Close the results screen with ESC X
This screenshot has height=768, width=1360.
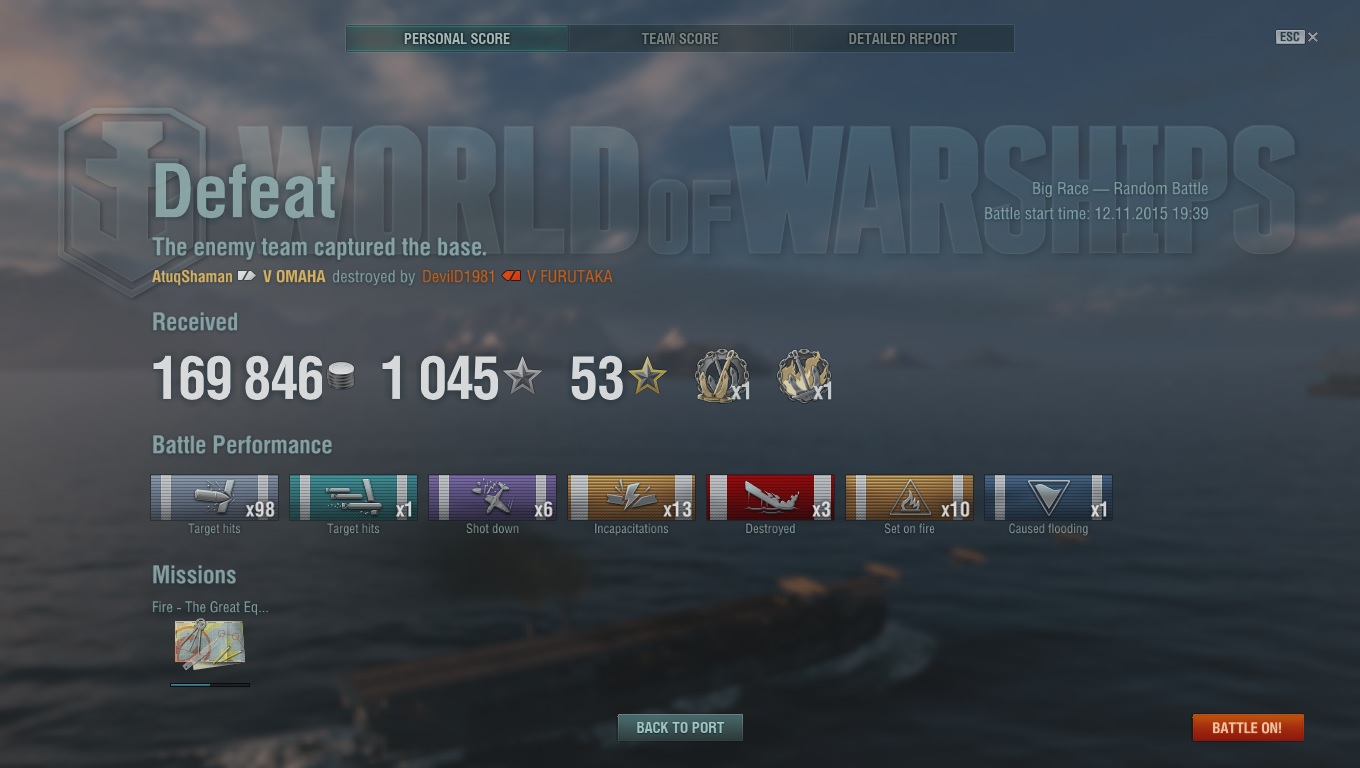(x=1297, y=37)
